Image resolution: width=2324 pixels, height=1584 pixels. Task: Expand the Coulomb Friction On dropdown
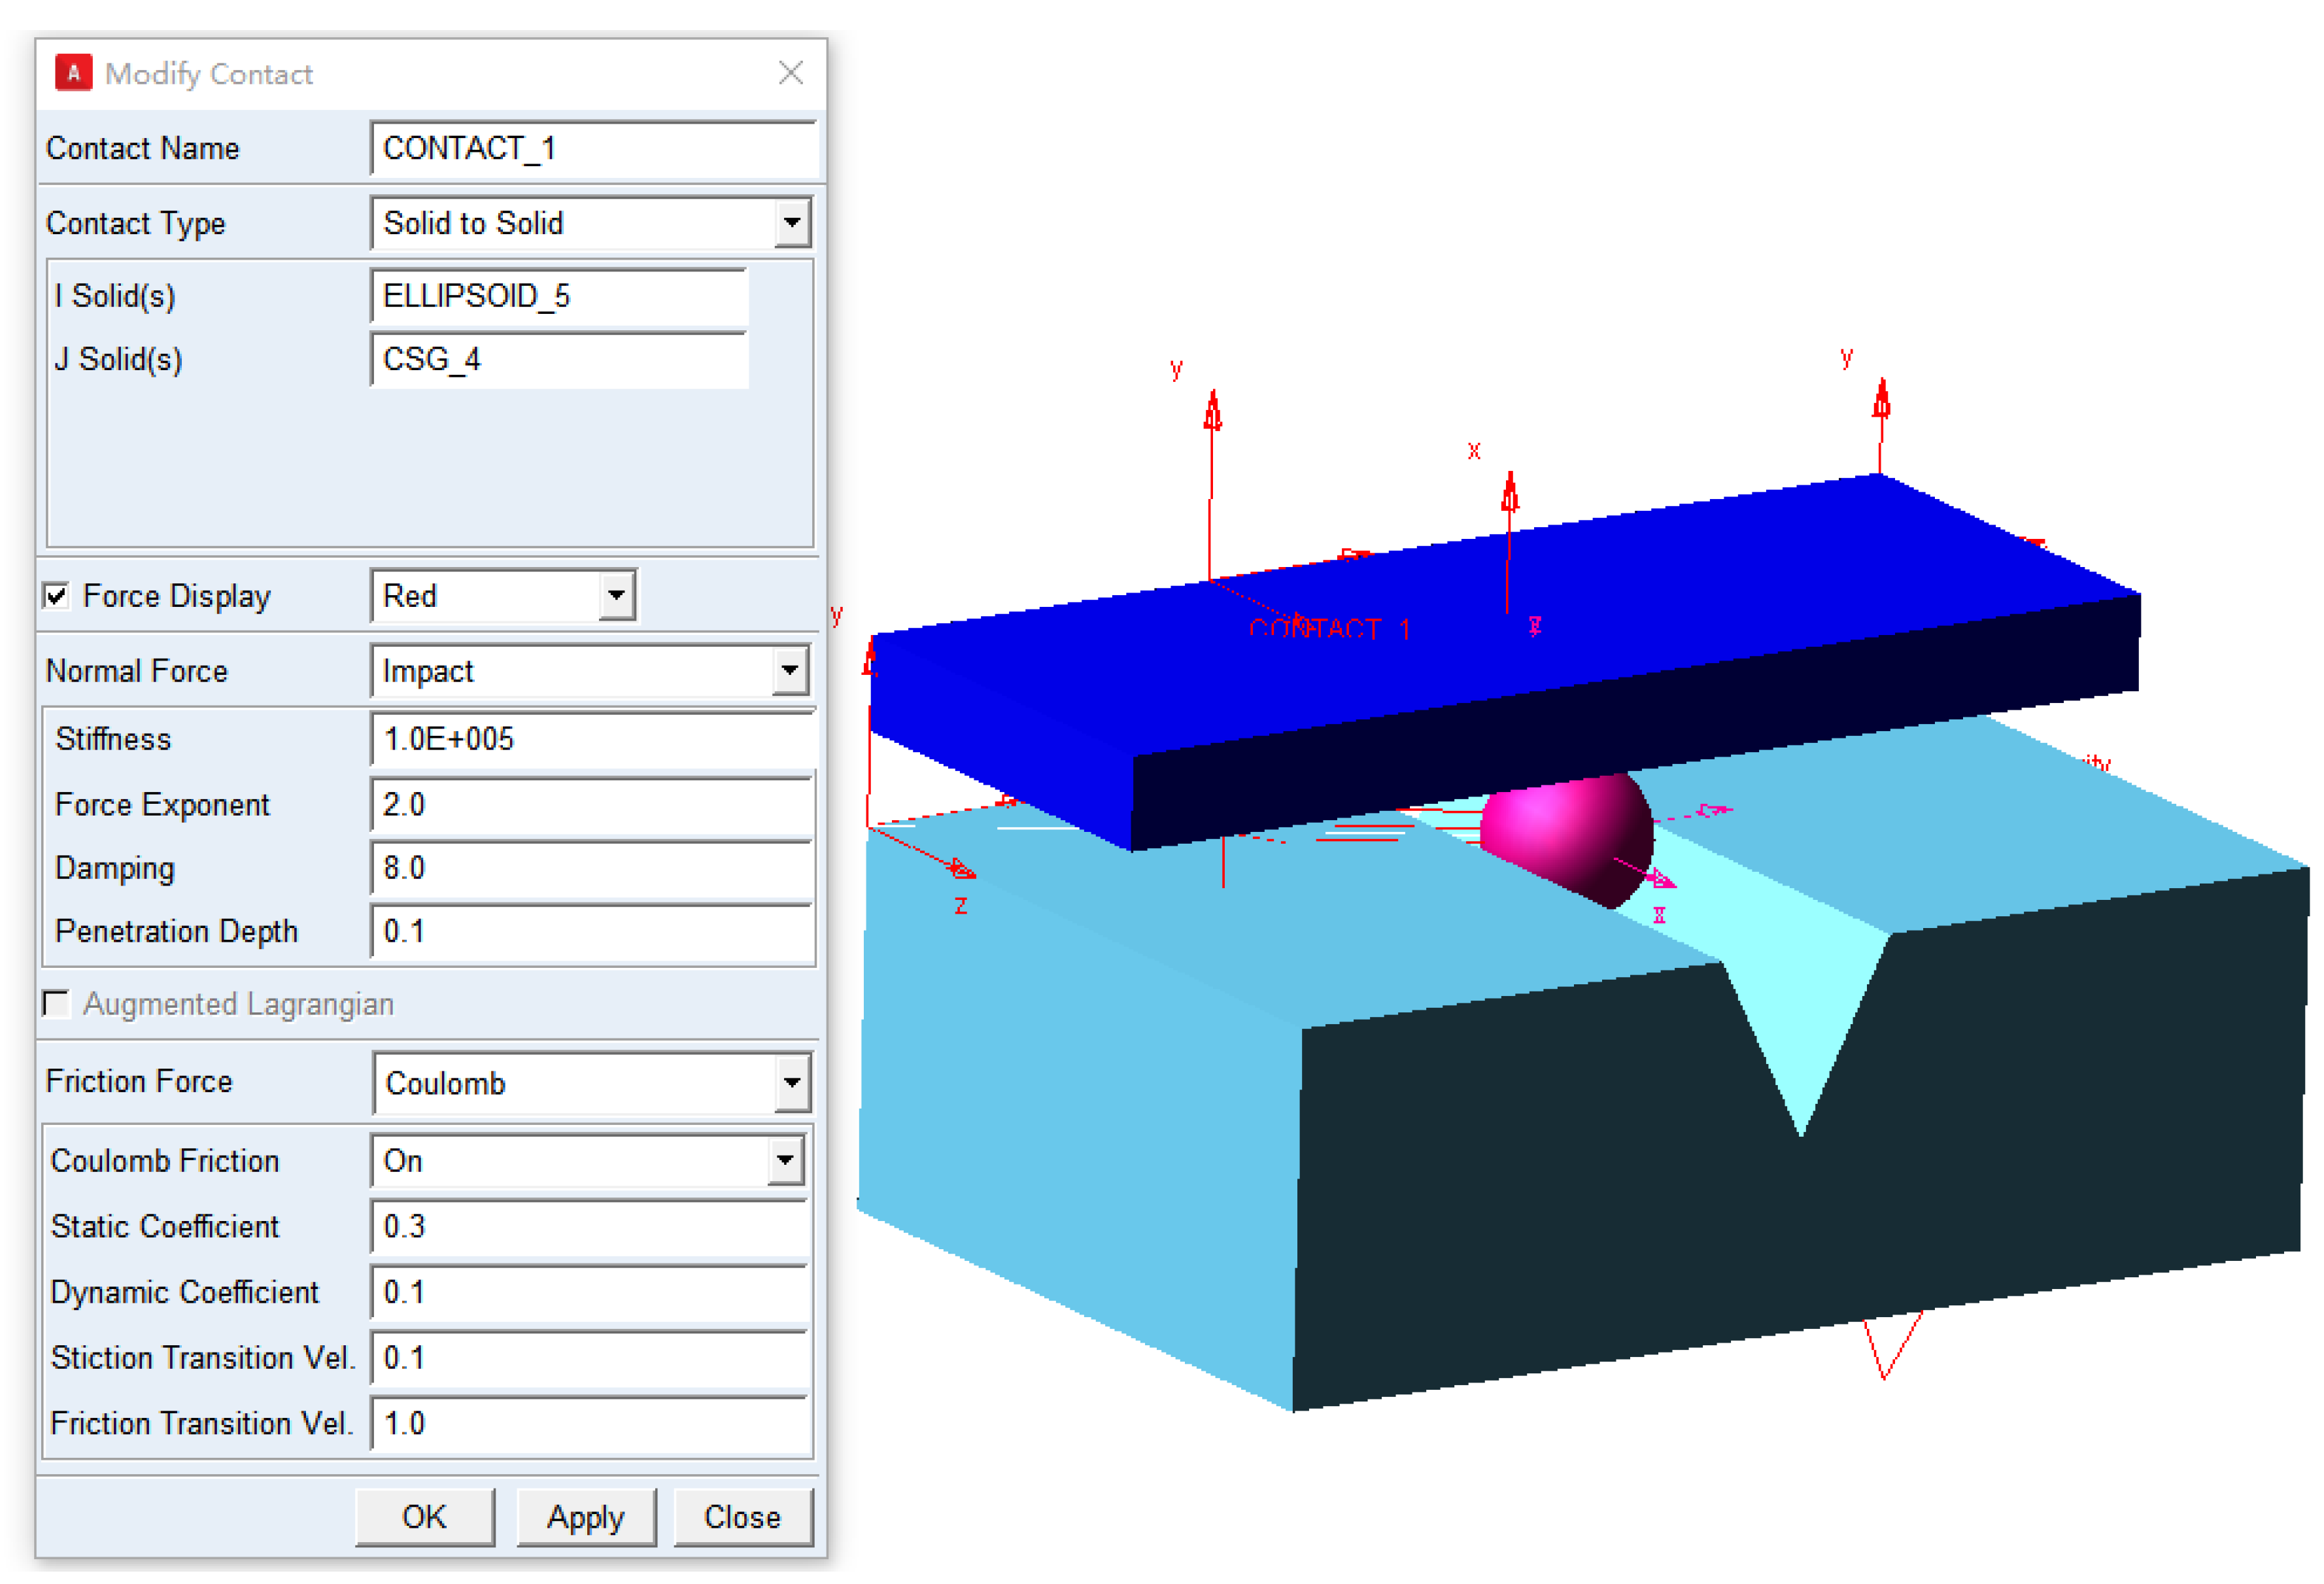(785, 1161)
